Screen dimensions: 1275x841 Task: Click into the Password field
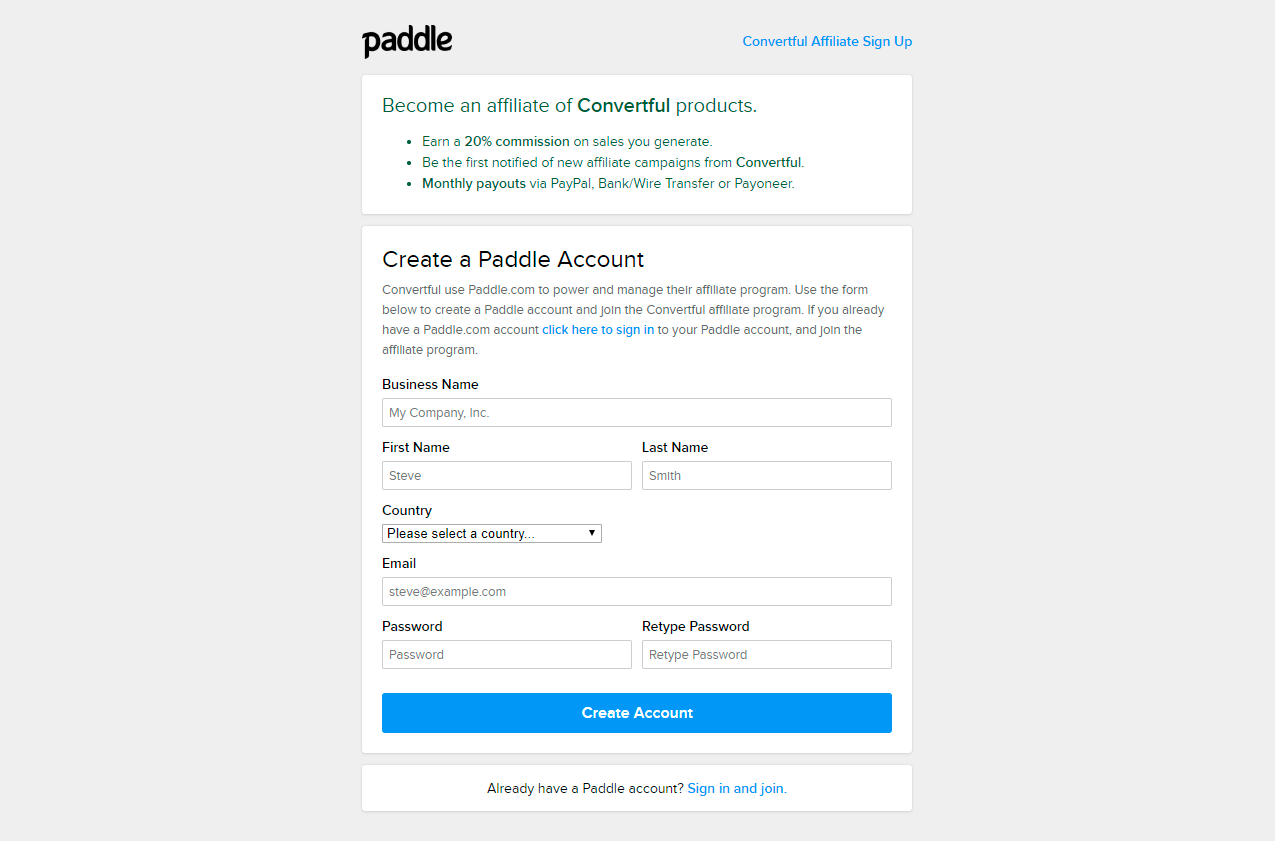507,655
